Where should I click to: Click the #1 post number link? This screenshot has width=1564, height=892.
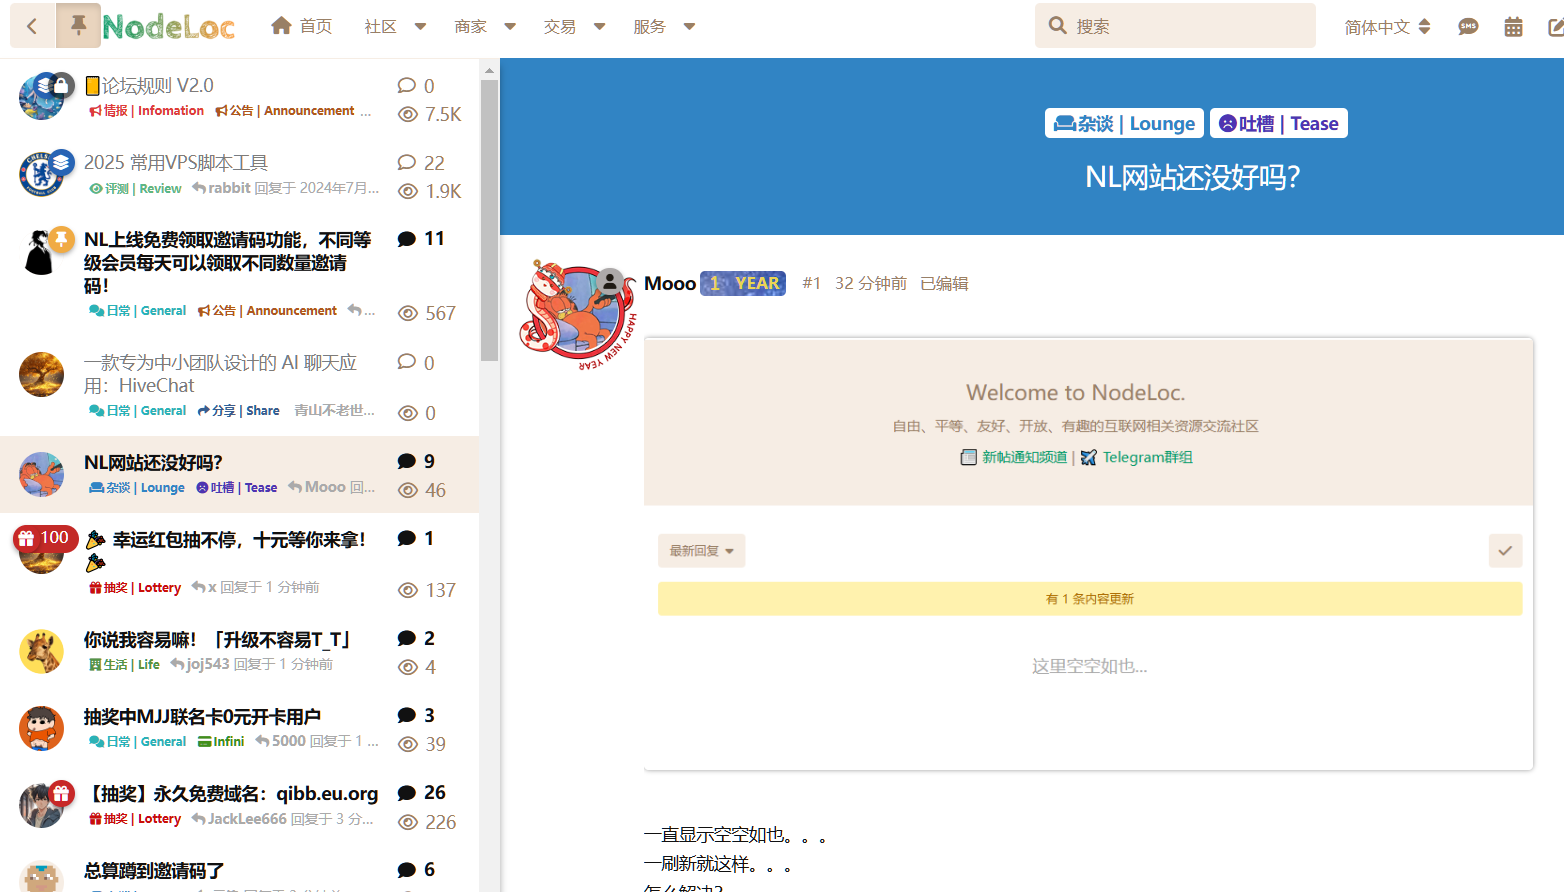coord(811,284)
